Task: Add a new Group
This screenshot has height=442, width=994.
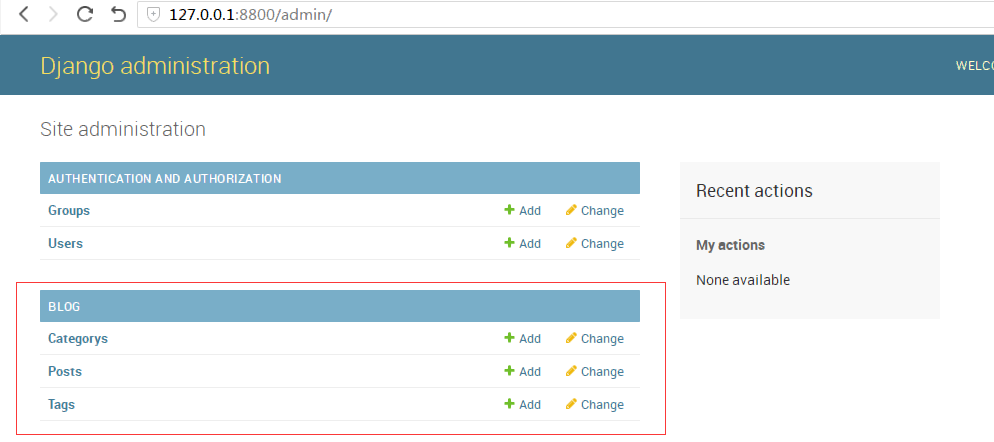Action: click(x=523, y=211)
